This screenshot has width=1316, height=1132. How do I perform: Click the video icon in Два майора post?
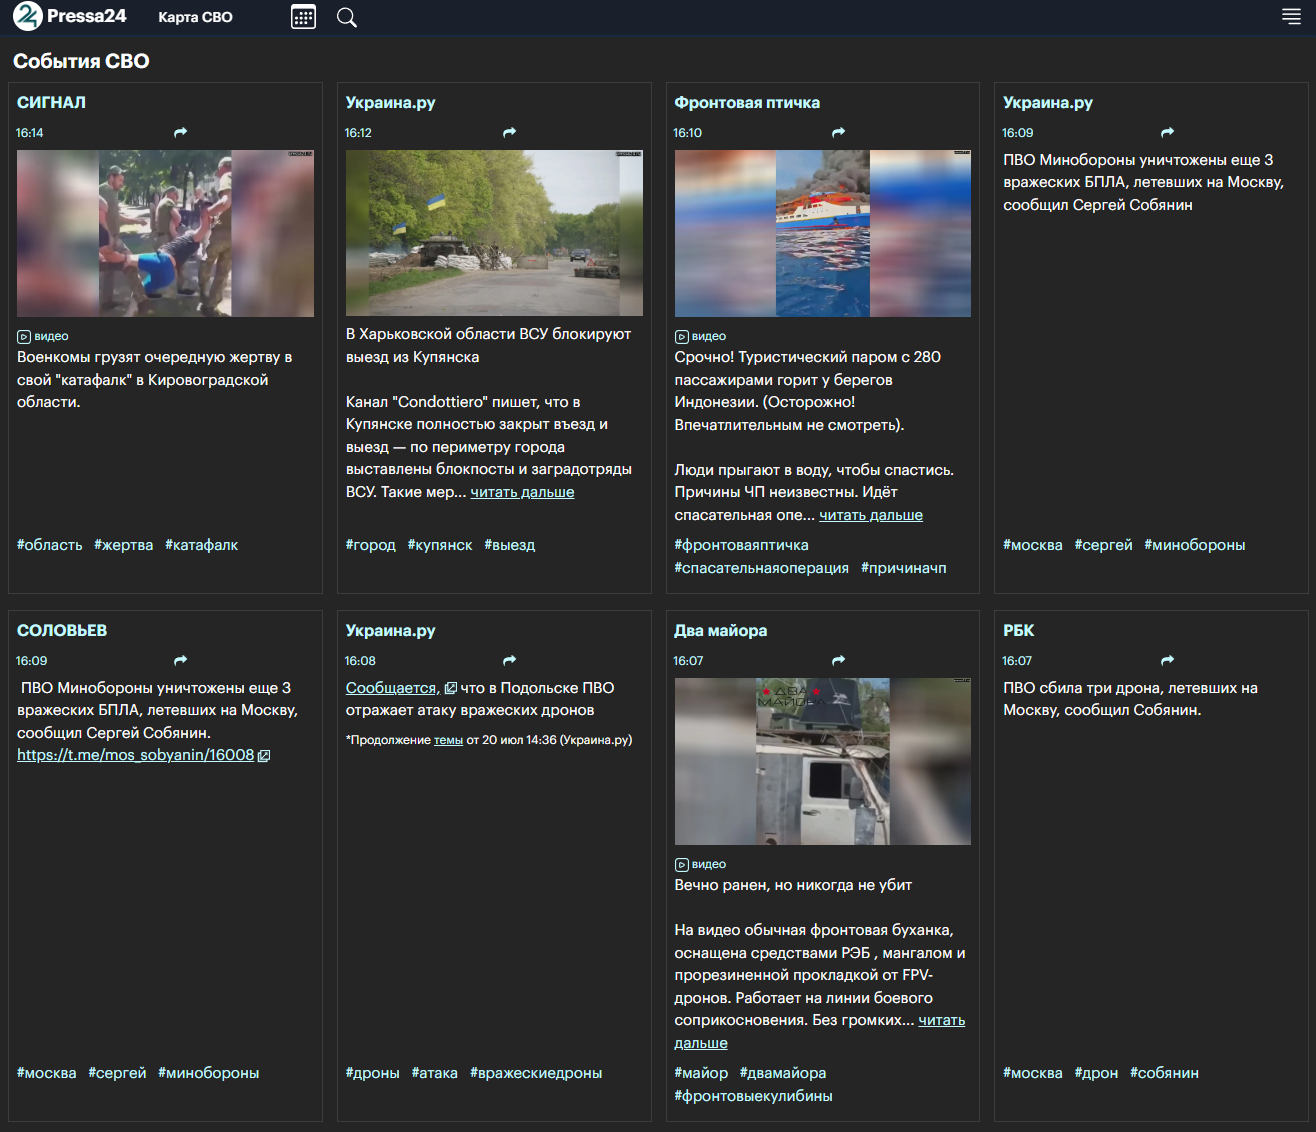[x=682, y=865]
